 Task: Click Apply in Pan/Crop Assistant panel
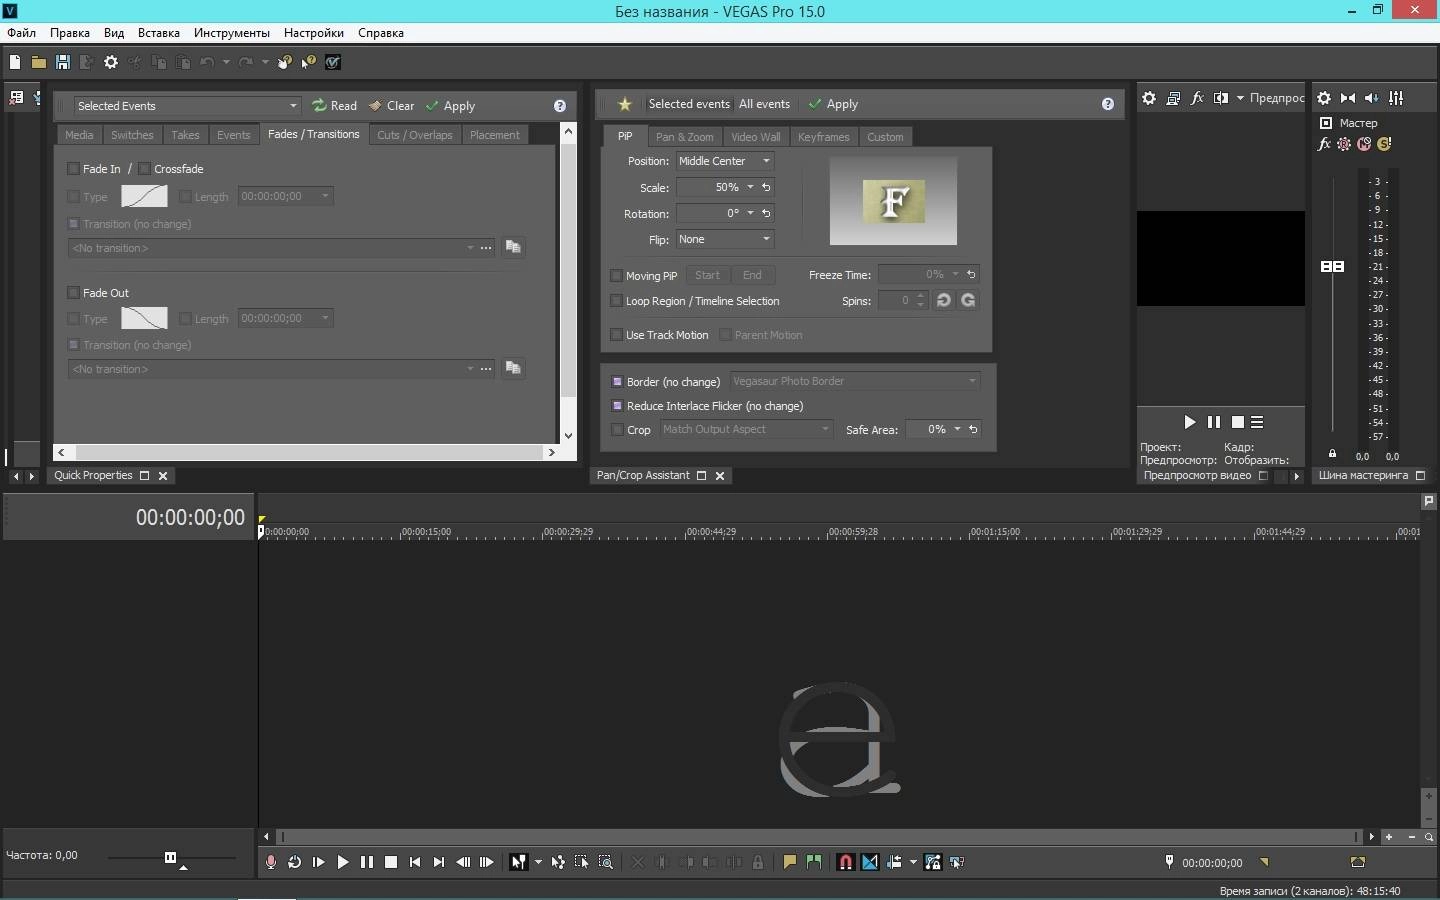[833, 104]
